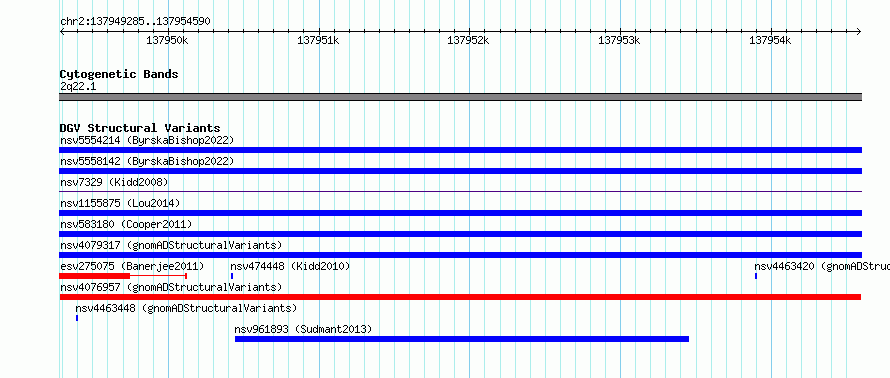
Task: Click the Cytogenetic Bands track title
Action: click(x=119, y=74)
